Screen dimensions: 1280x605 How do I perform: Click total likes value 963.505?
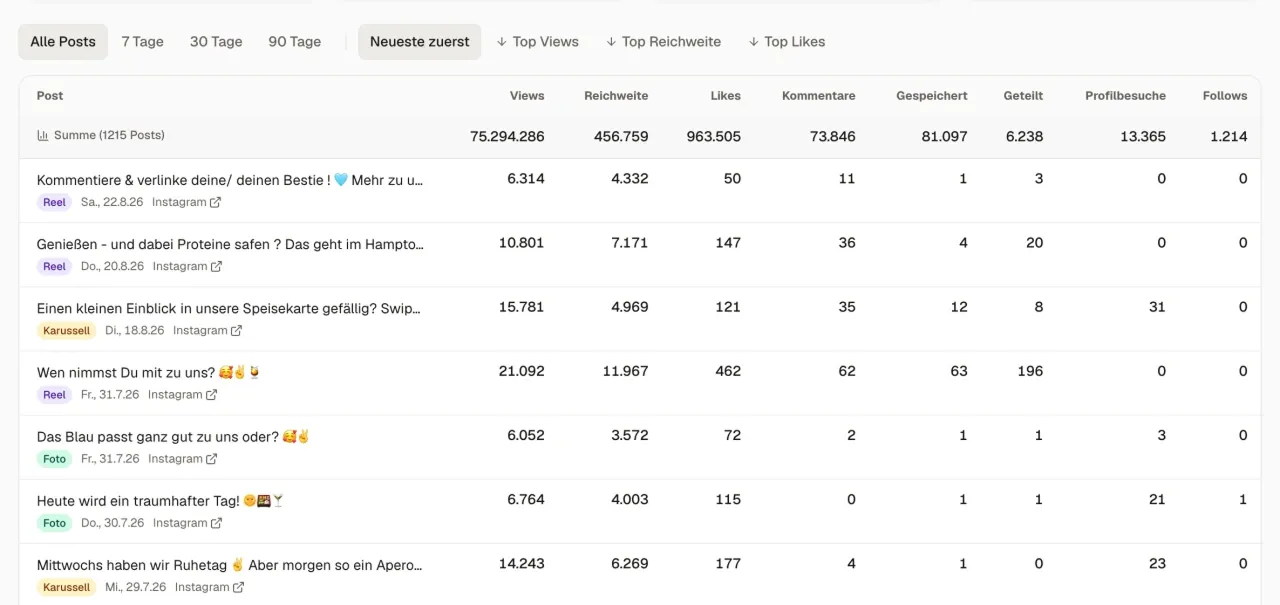pyautogui.click(x=714, y=136)
